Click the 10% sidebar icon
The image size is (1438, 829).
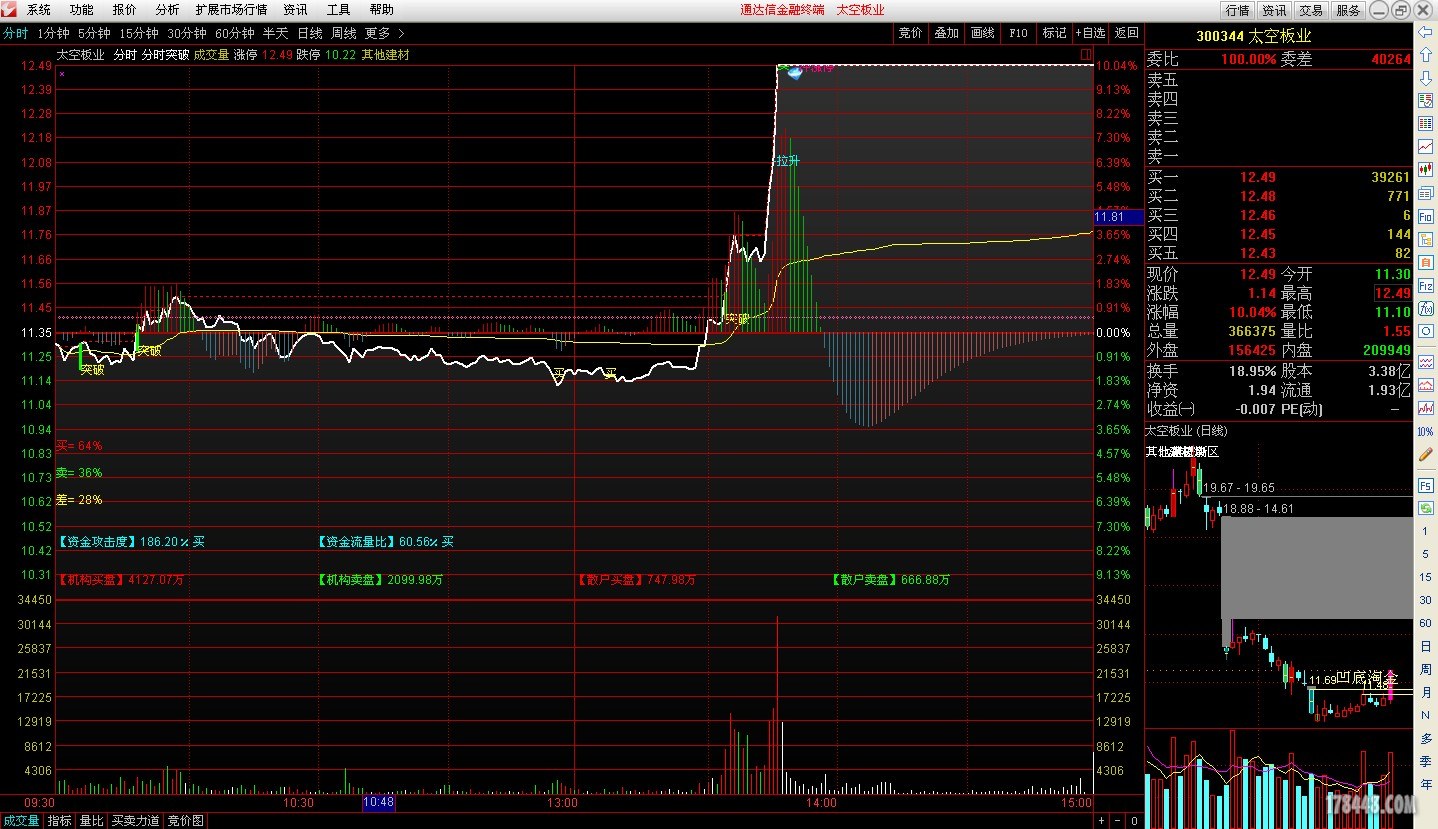(x=1425, y=431)
